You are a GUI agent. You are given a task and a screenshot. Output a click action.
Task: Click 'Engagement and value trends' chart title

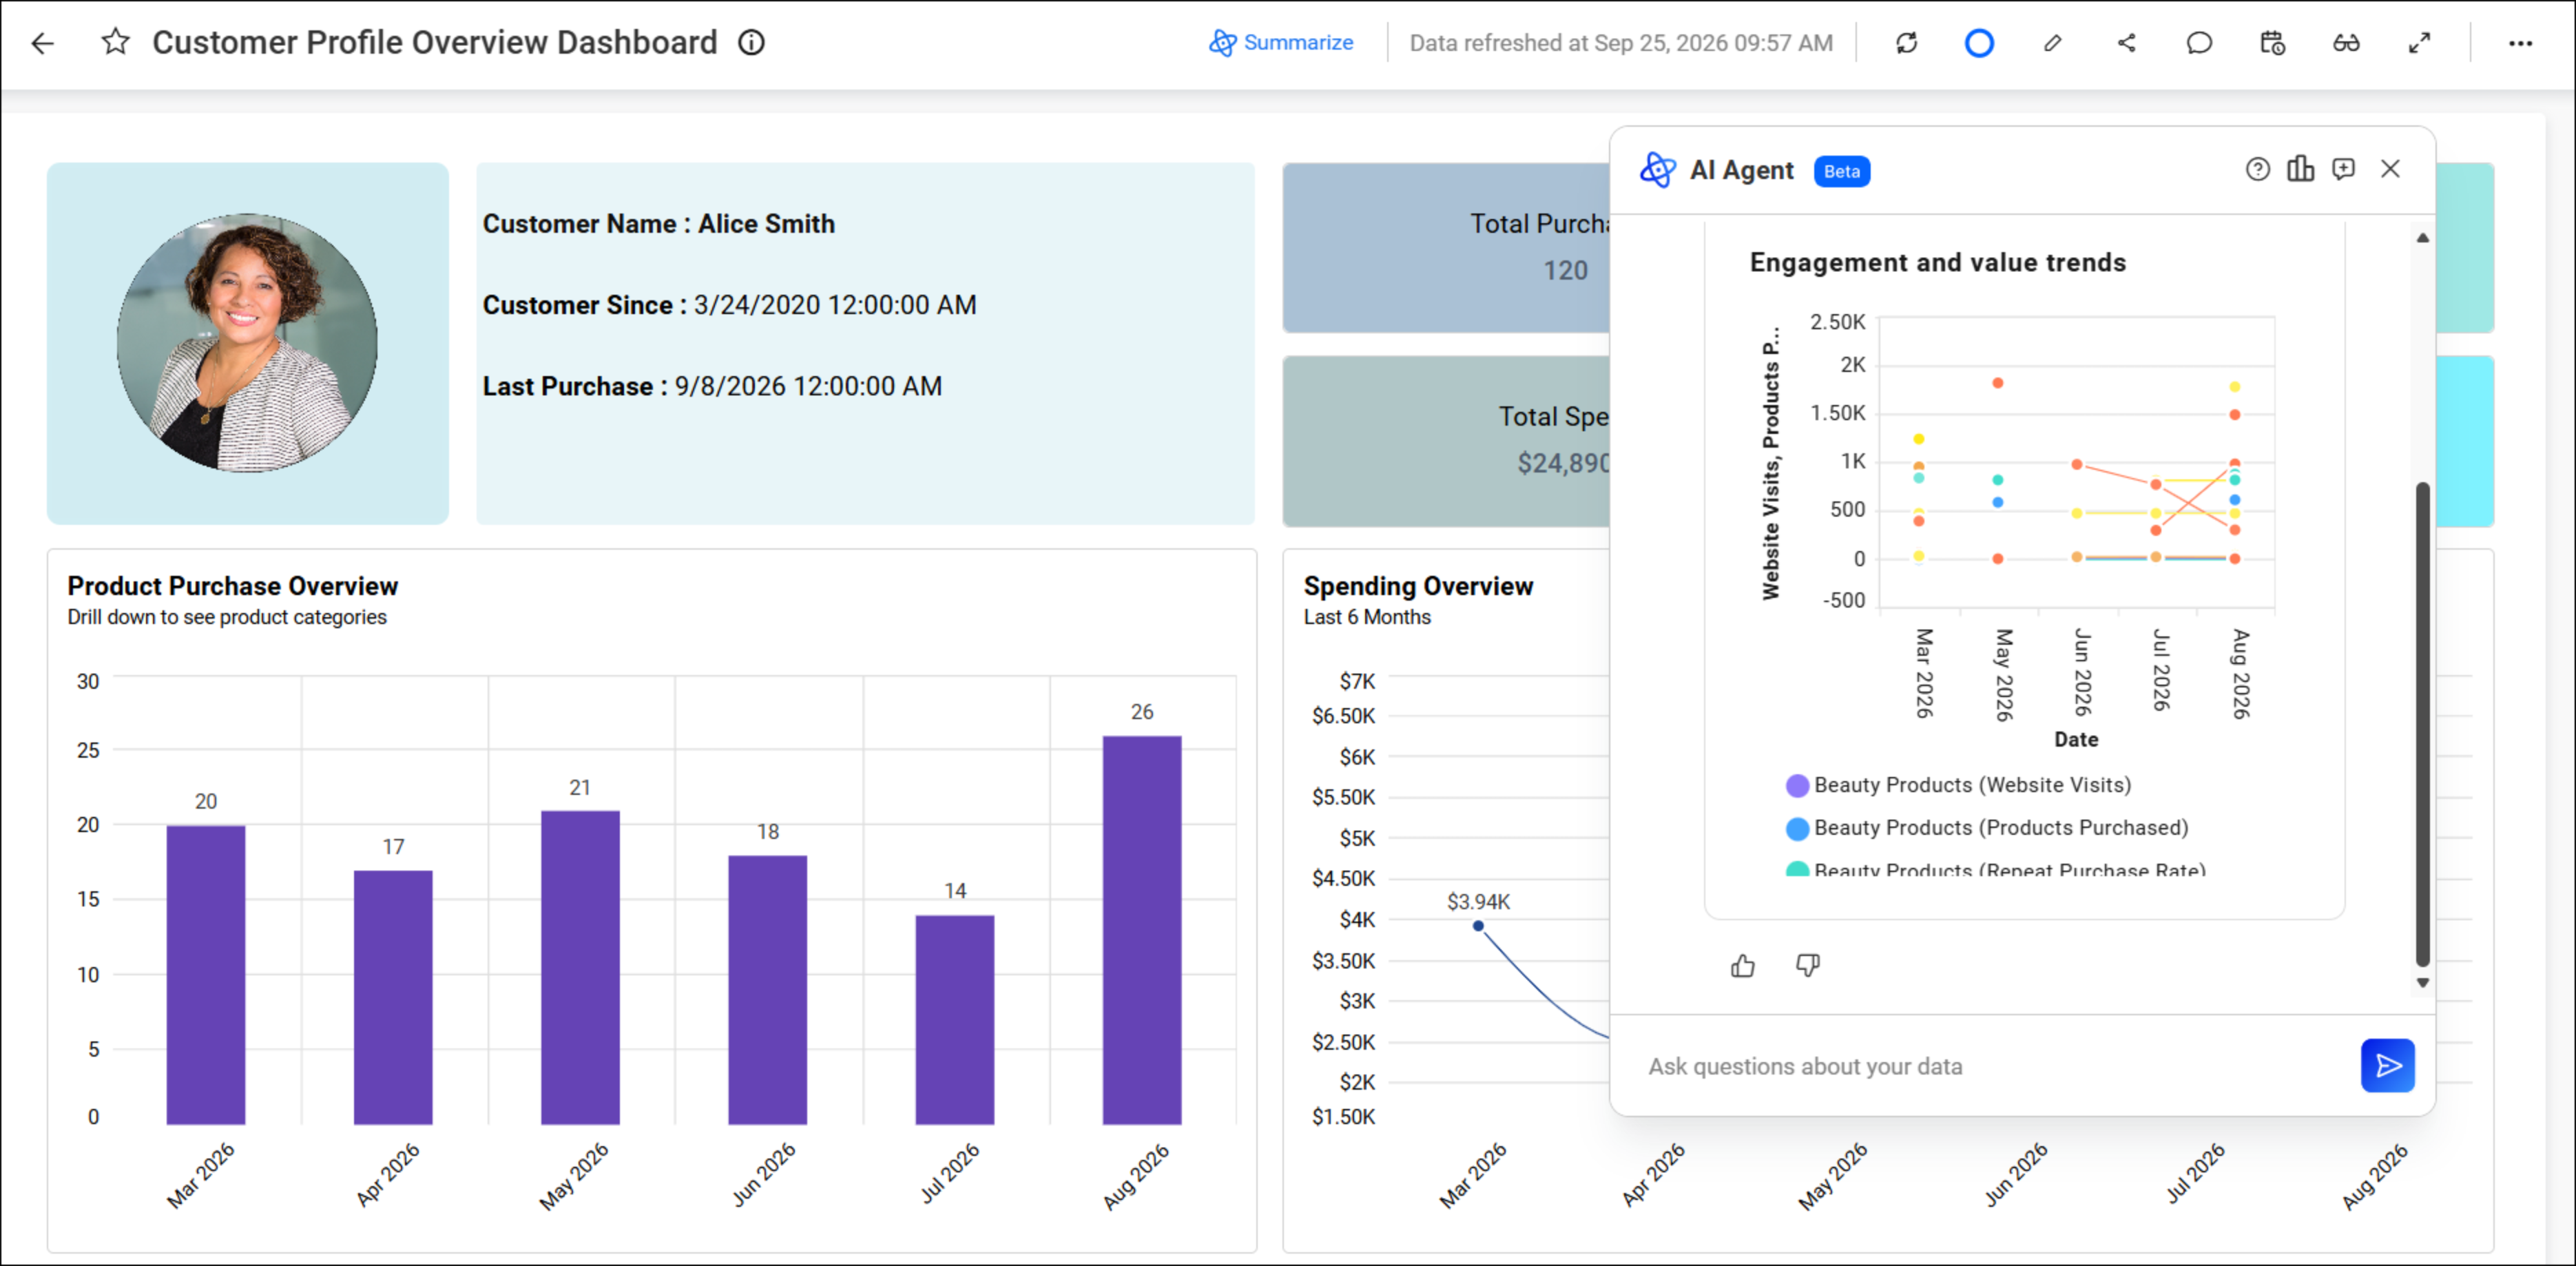(1937, 262)
